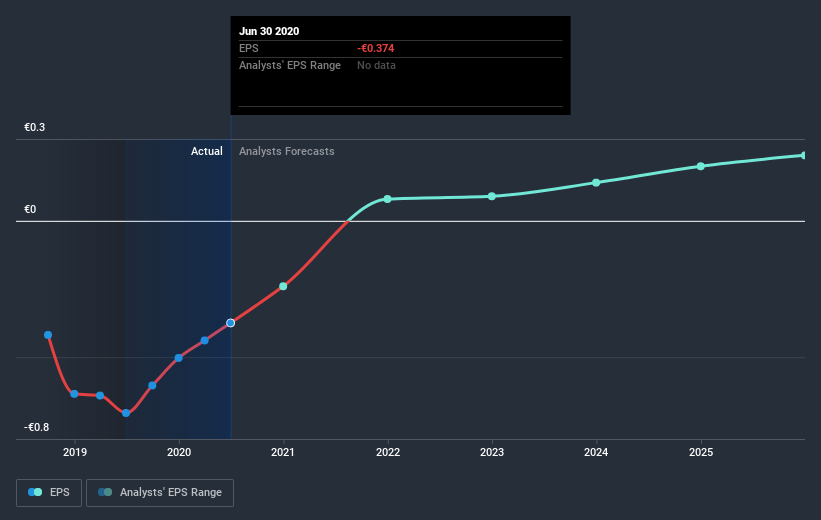Click the 2020 x-axis label
Viewport: 821px width, 520px height.
[x=179, y=452]
